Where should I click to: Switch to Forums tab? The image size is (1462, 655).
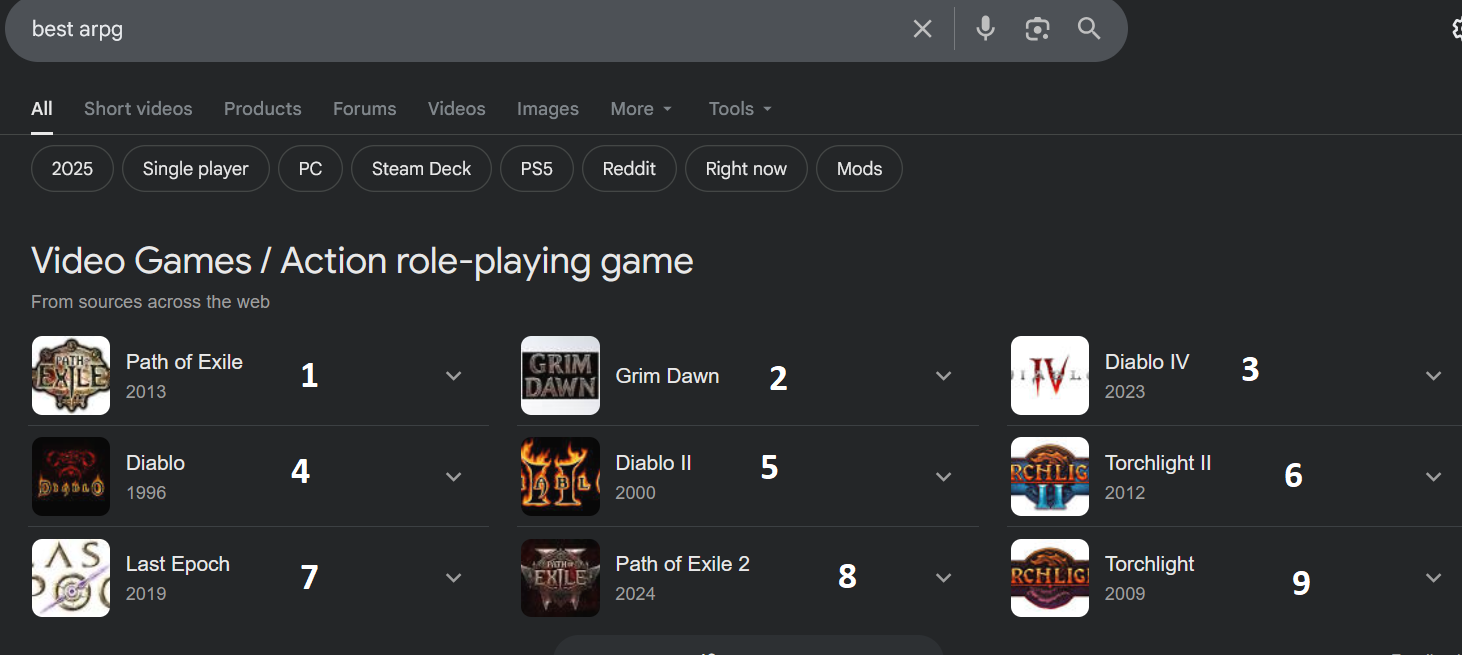pyautogui.click(x=365, y=109)
